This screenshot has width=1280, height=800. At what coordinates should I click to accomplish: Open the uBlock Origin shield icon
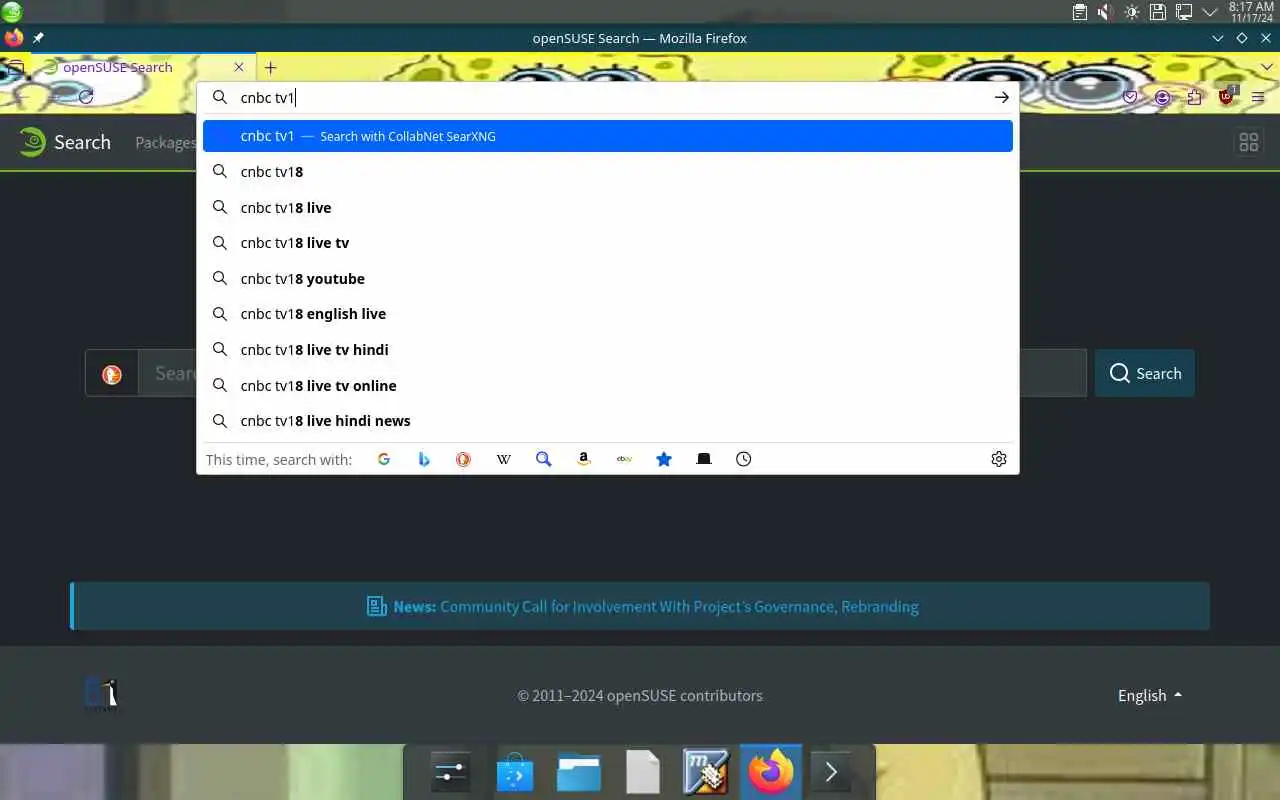coord(1227,96)
